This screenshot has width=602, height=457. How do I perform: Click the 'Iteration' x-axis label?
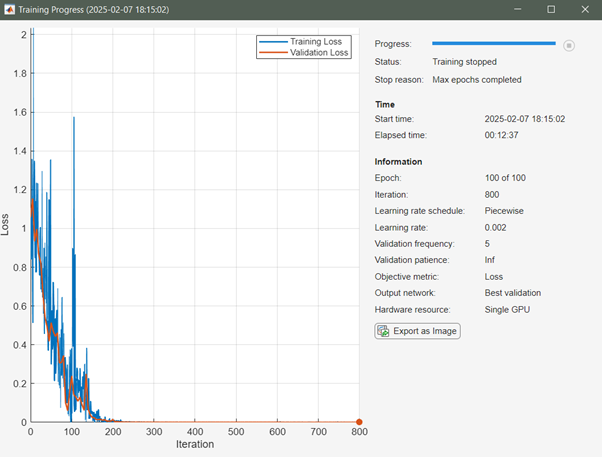(x=195, y=444)
